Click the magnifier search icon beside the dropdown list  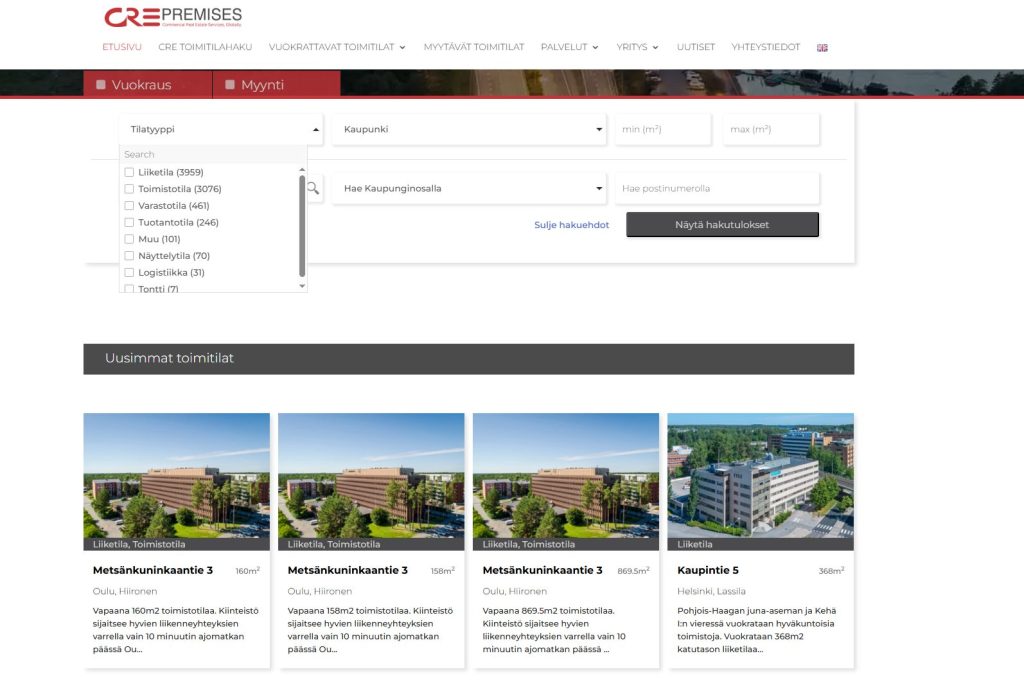[x=313, y=188]
